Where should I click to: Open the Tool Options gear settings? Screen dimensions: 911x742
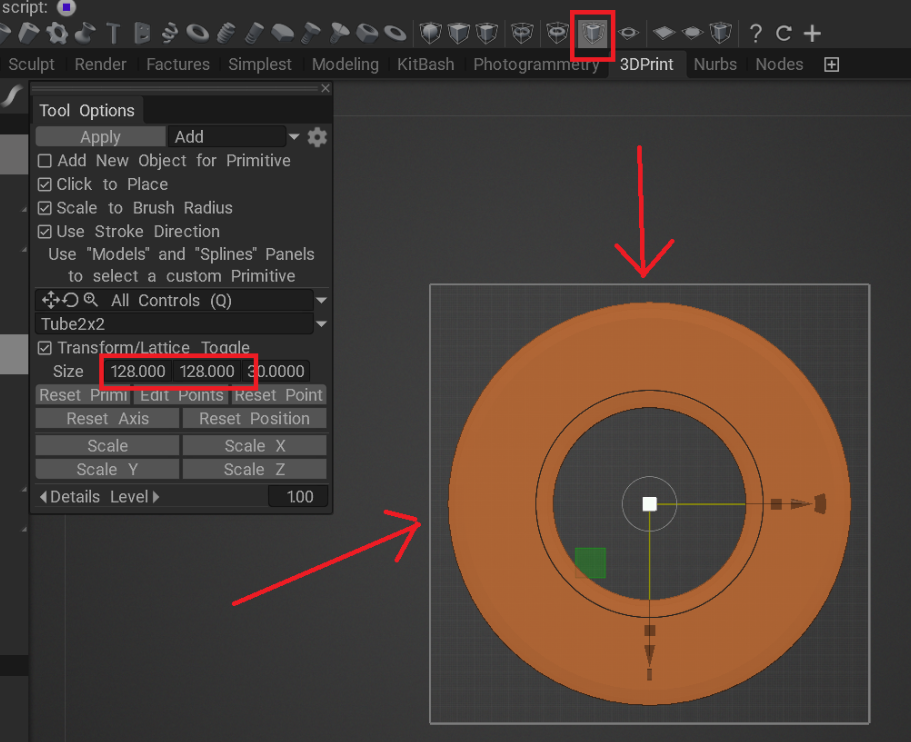coord(318,137)
